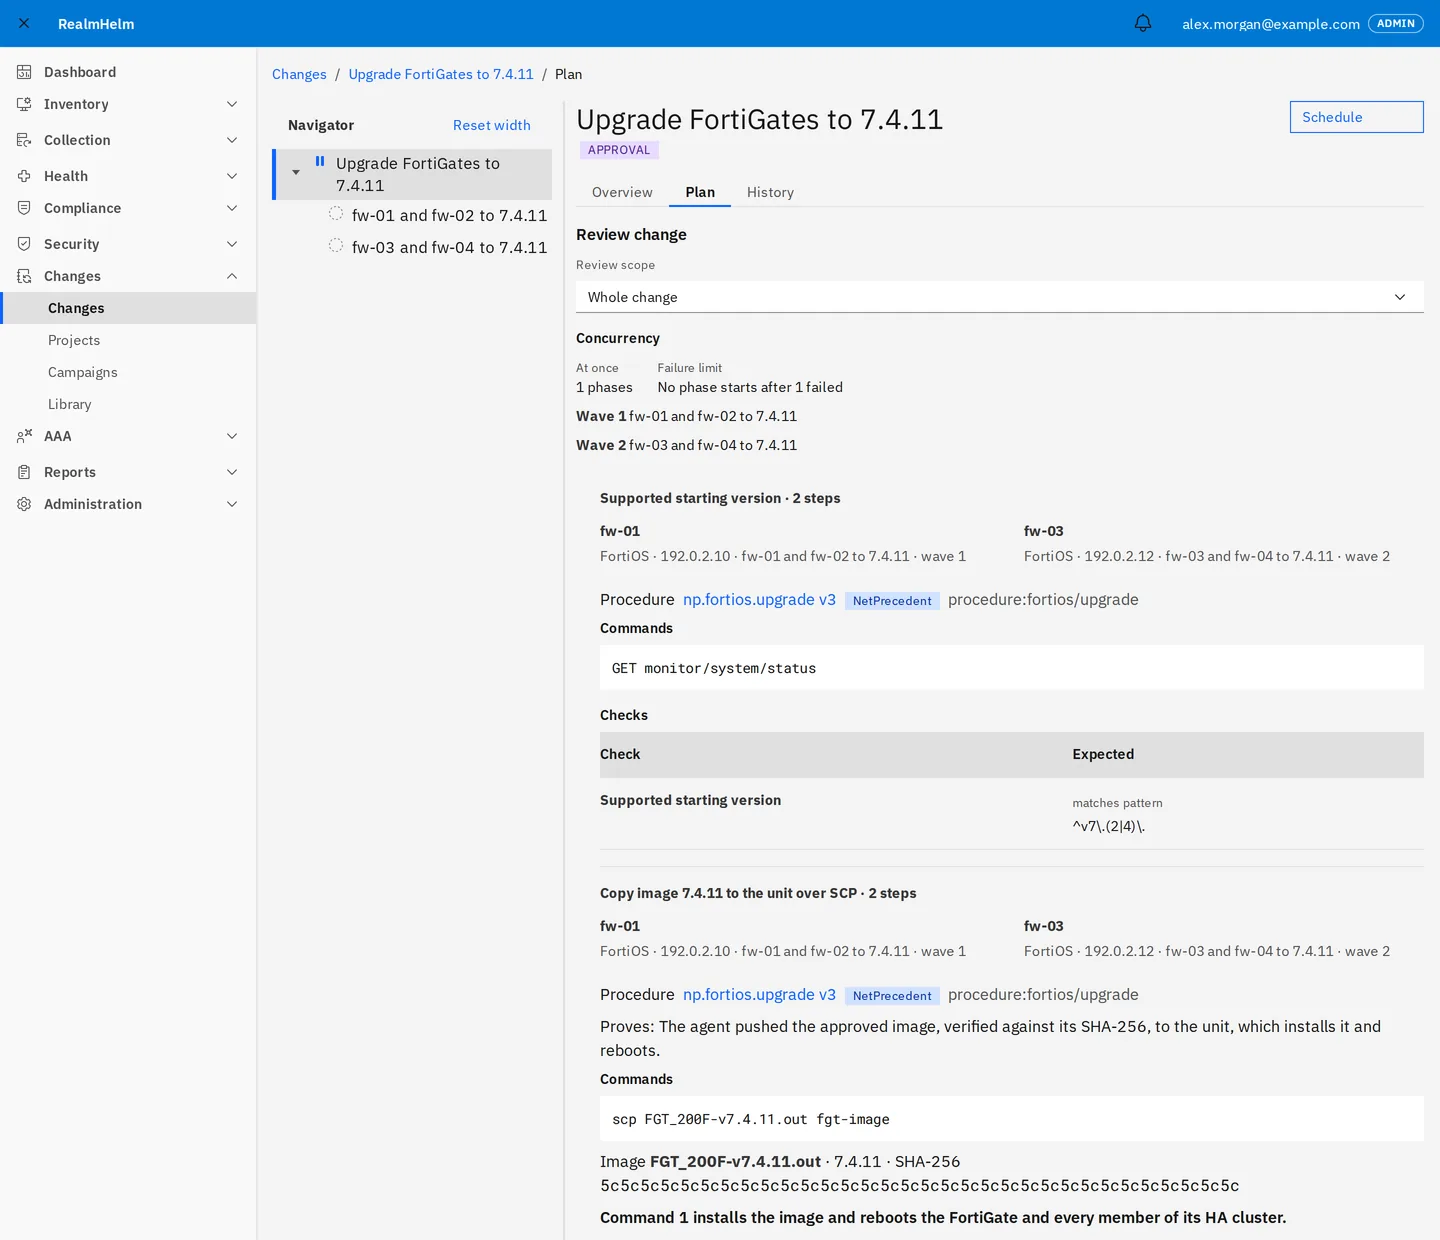
Task: Expand the Health menu chevron
Action: tap(232, 176)
